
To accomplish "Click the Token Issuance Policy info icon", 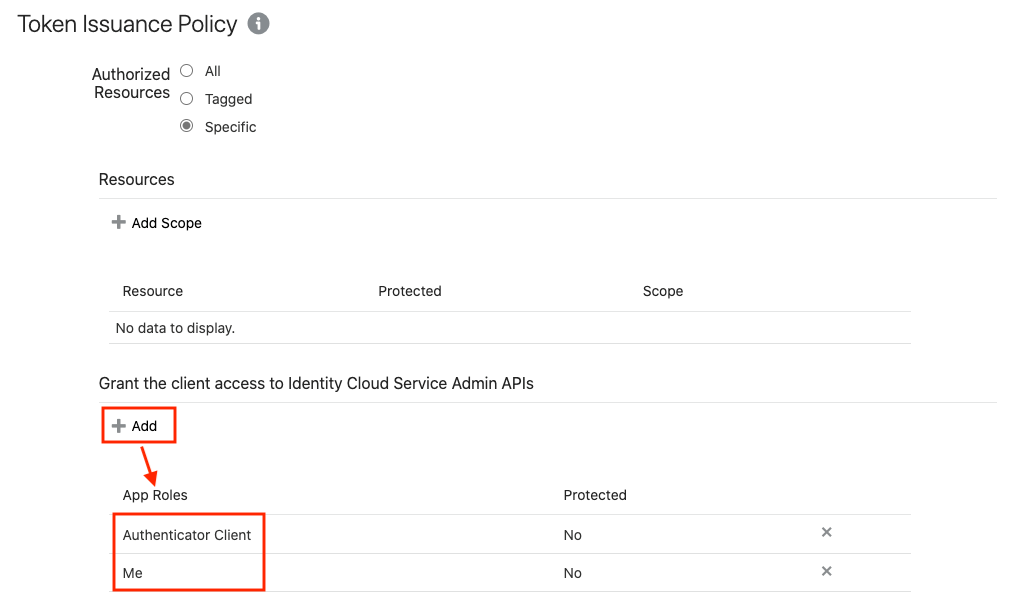I will 258,24.
